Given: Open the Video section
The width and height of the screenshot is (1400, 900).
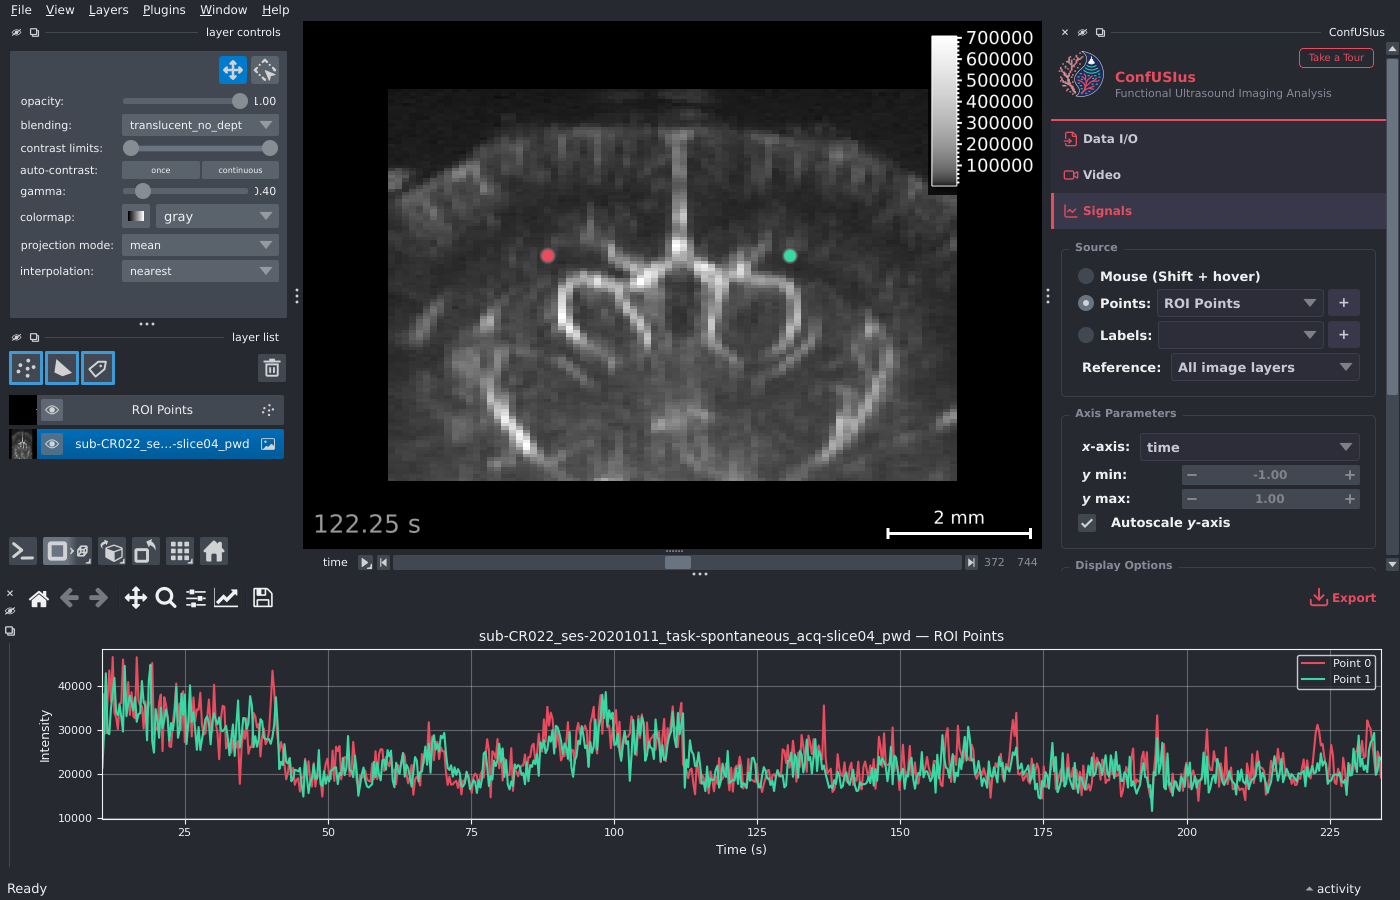Looking at the screenshot, I should click(1218, 175).
